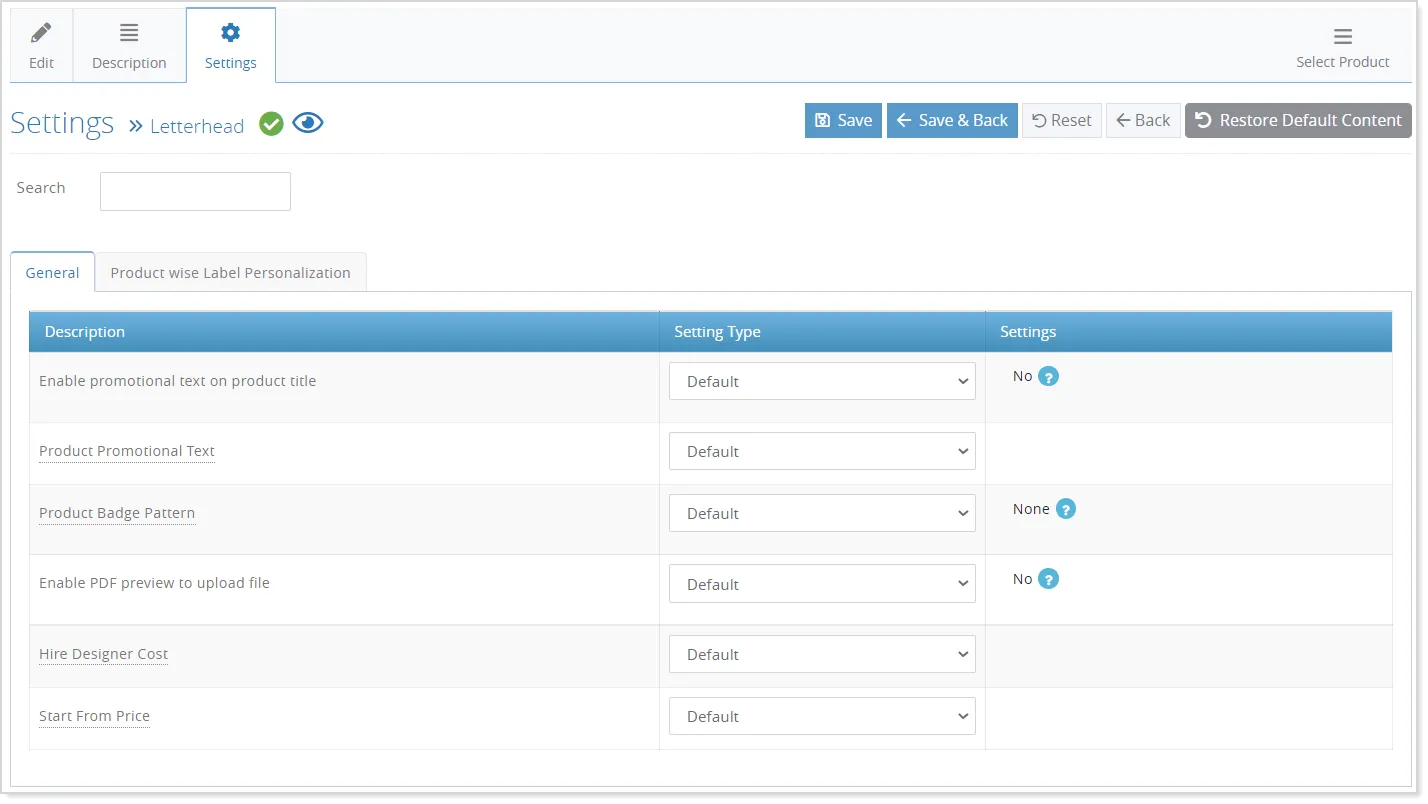The image size is (1428, 804).
Task: Click the Settings page heading
Action: pyautogui.click(x=62, y=123)
